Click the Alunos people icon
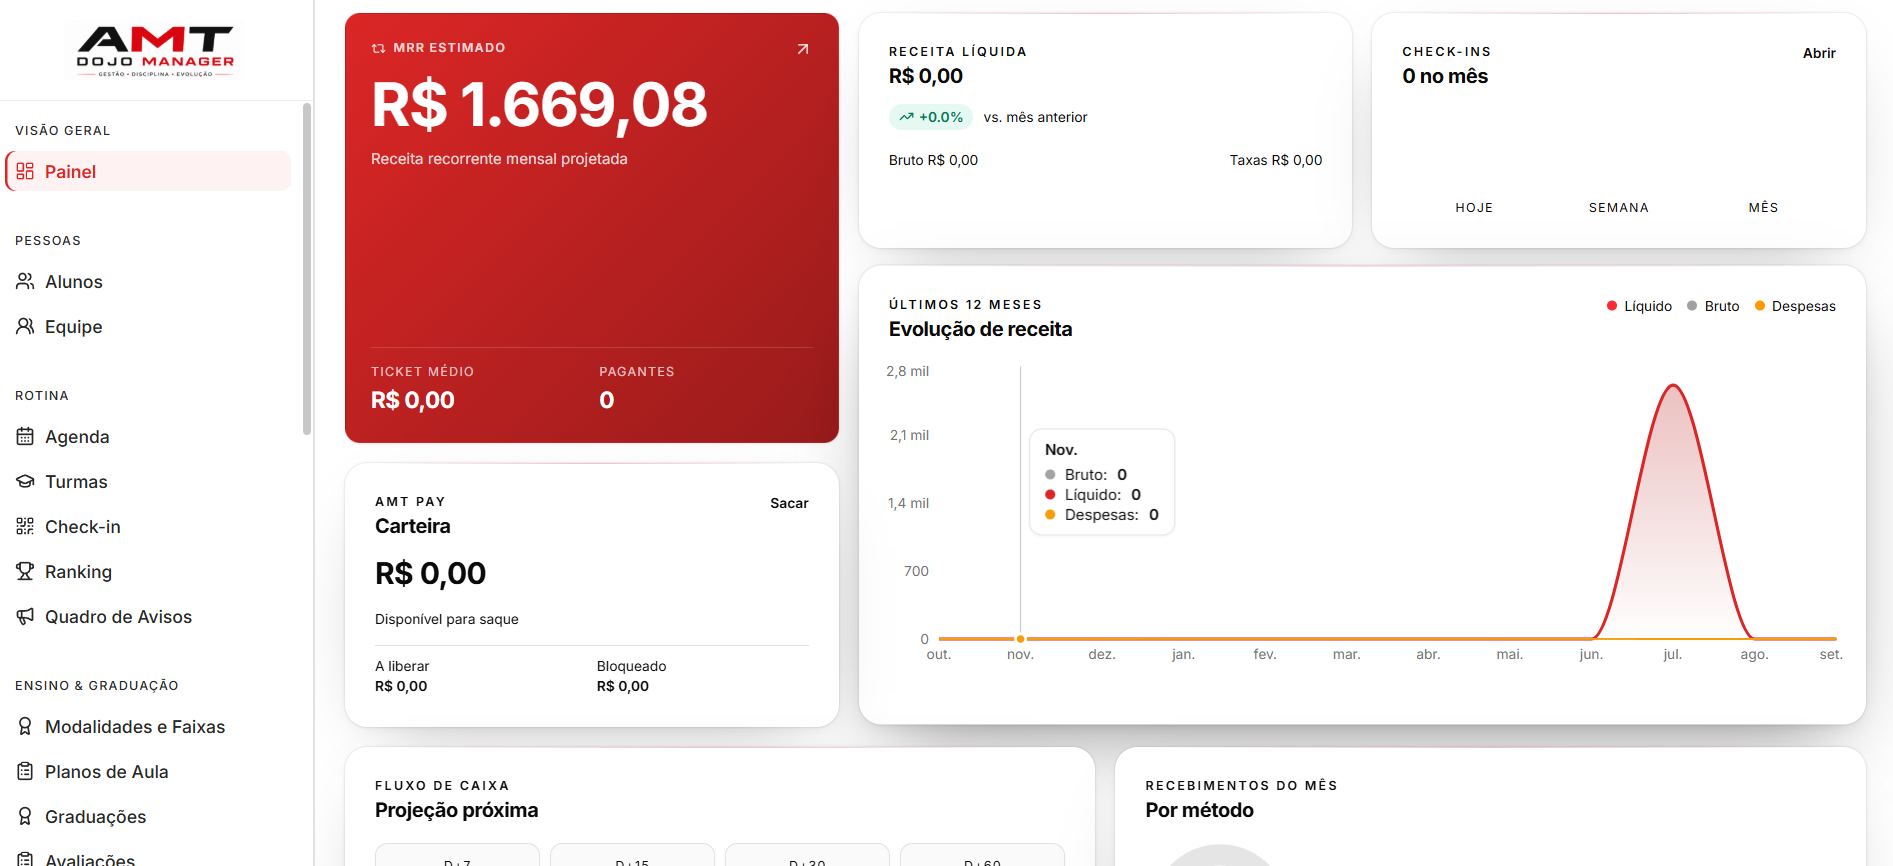Image resolution: width=1893 pixels, height=866 pixels. click(25, 281)
